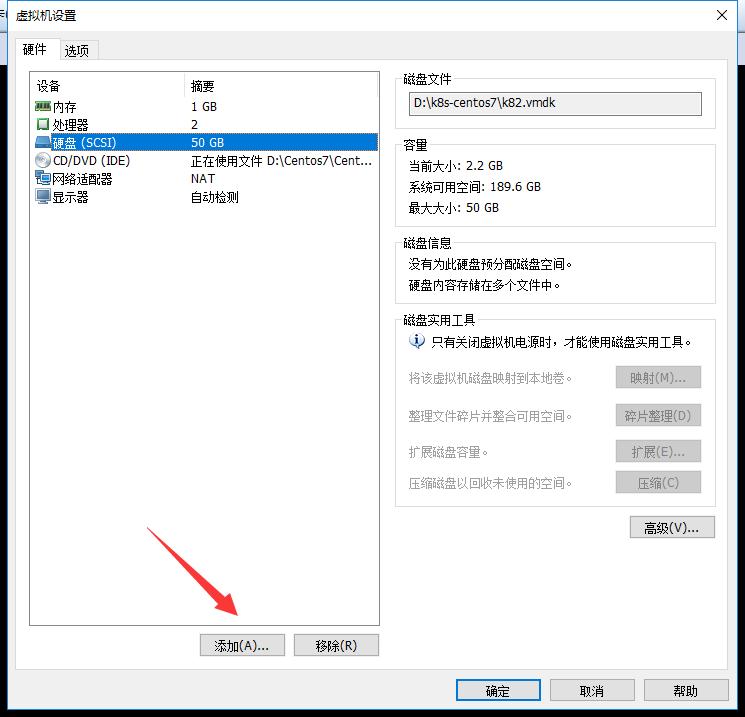745x717 pixels.
Task: Click 当前大小: 2.2 GB text
Action: 456,166
